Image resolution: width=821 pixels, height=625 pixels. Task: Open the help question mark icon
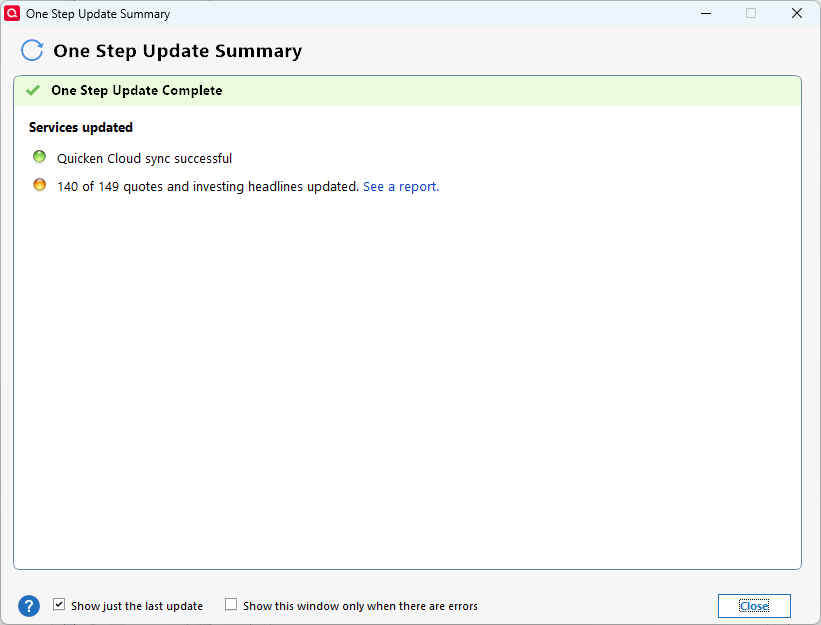[x=29, y=606]
